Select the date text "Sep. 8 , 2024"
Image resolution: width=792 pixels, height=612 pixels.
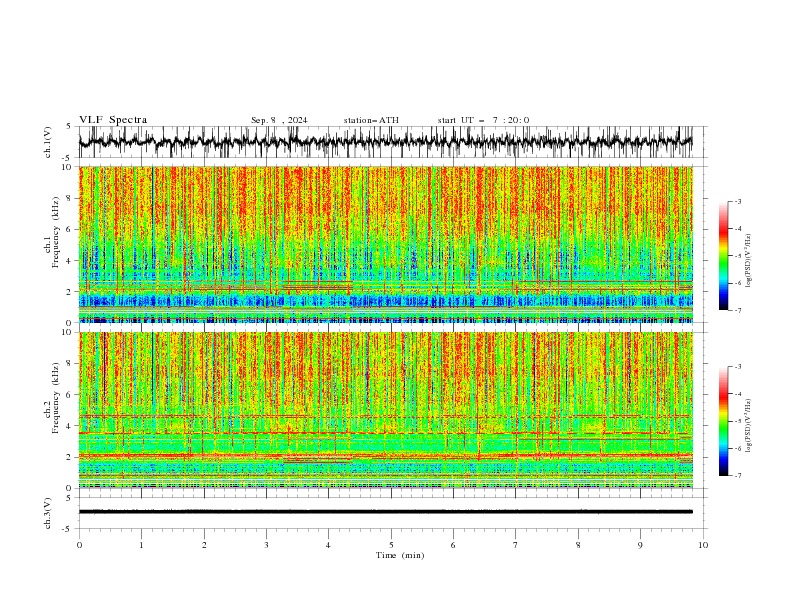click(279, 120)
